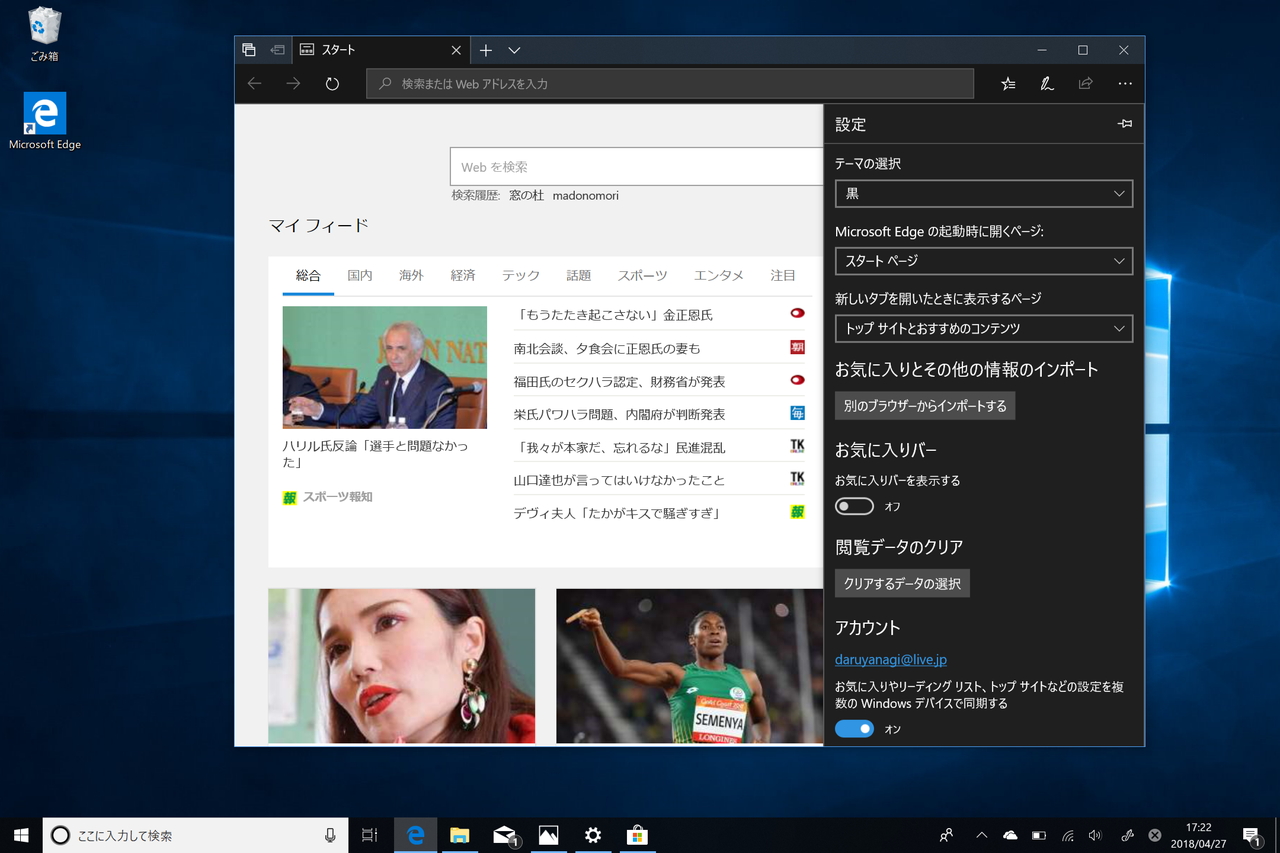Screen dimensions: 1280x853
Task: Open the Edge startup page dropdown
Action: pos(983,261)
